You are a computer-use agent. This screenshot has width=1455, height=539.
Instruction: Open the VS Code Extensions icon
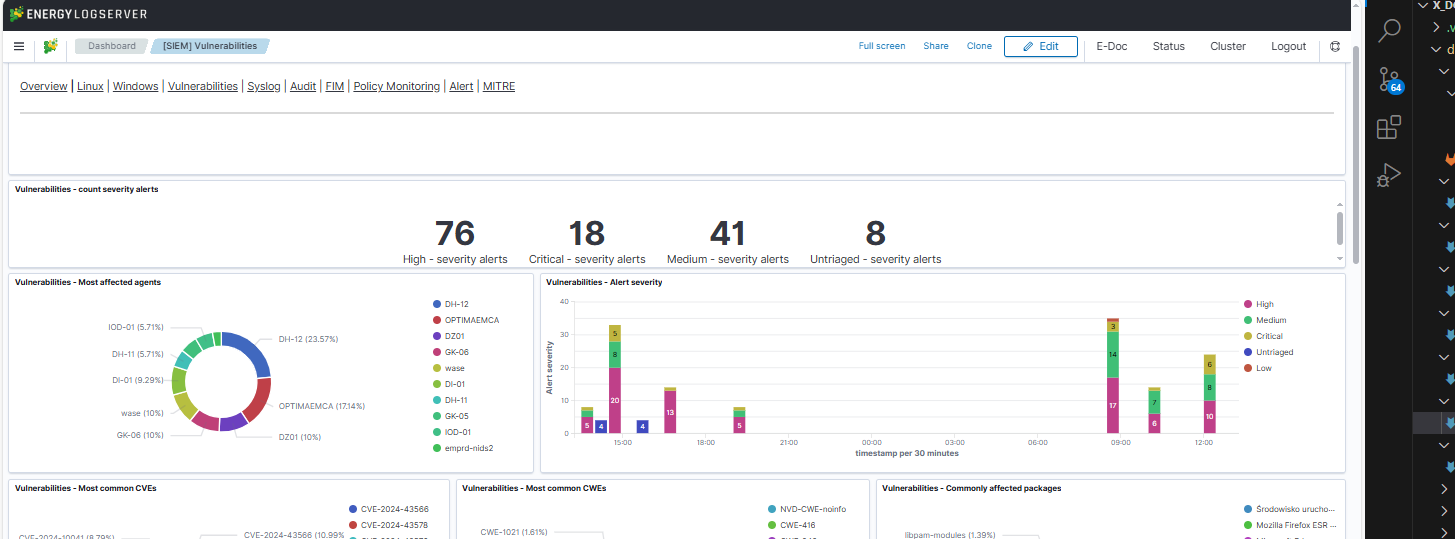tap(1389, 127)
